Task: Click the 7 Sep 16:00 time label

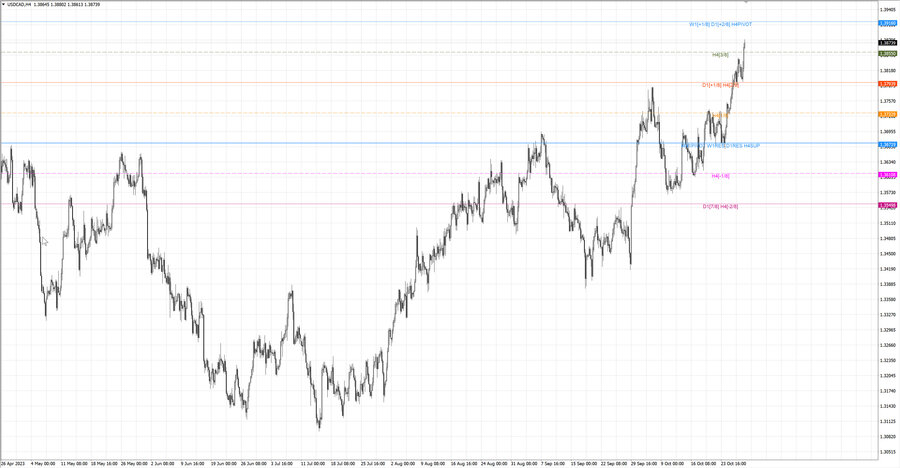Action: [x=554, y=463]
